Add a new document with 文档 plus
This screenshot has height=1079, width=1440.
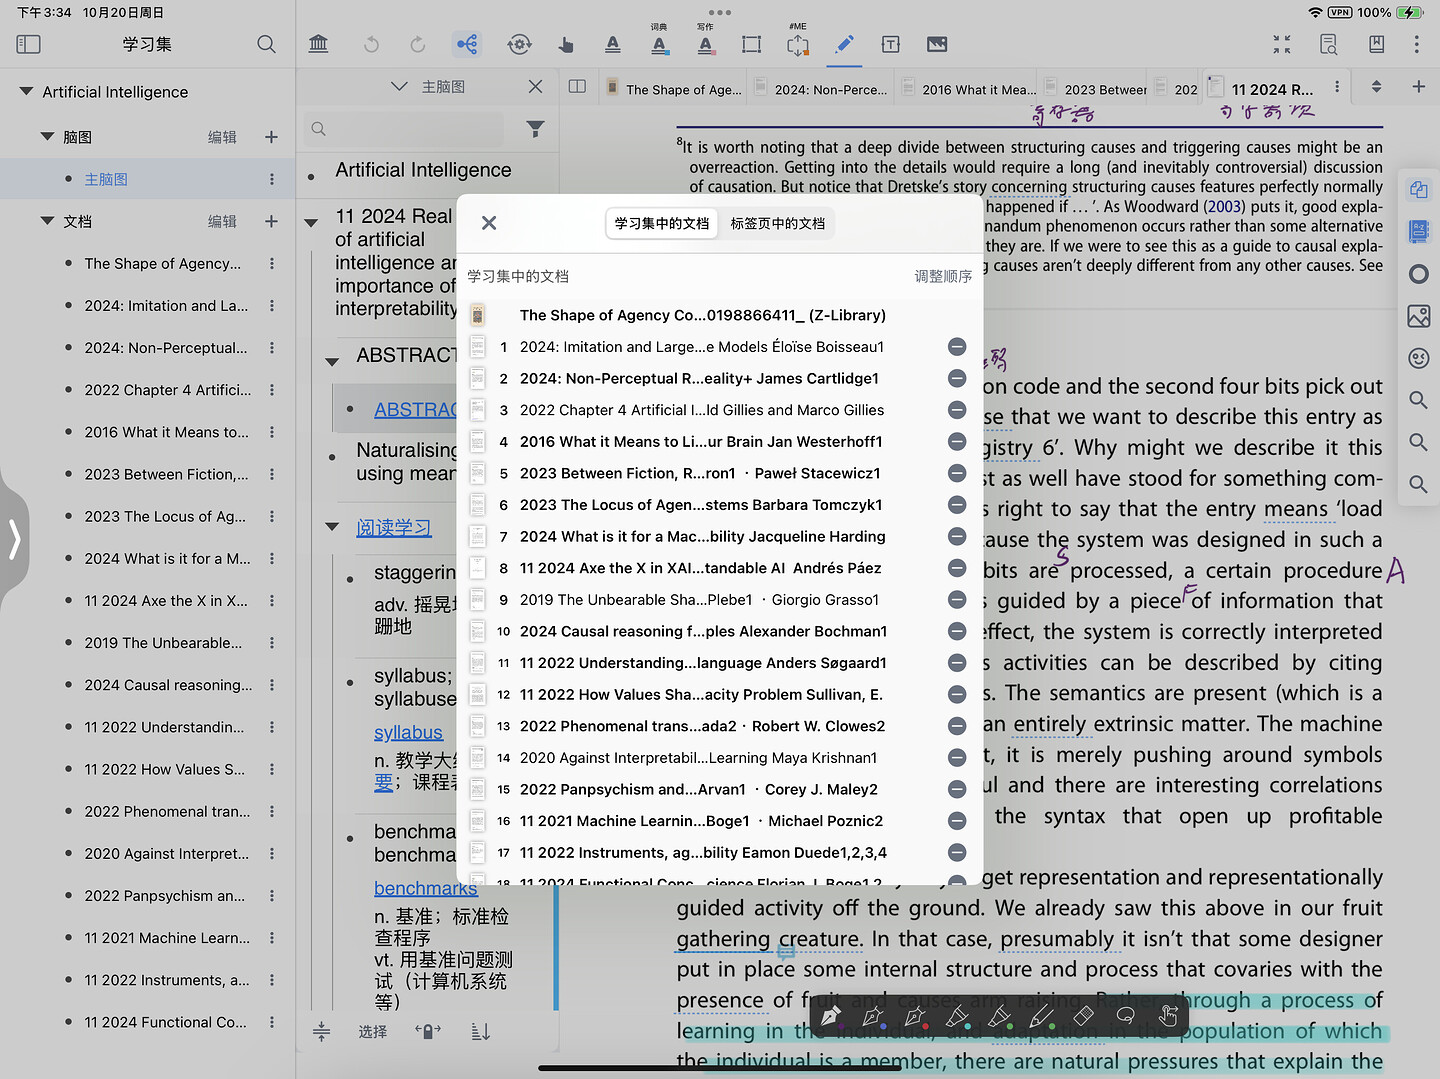(x=271, y=221)
